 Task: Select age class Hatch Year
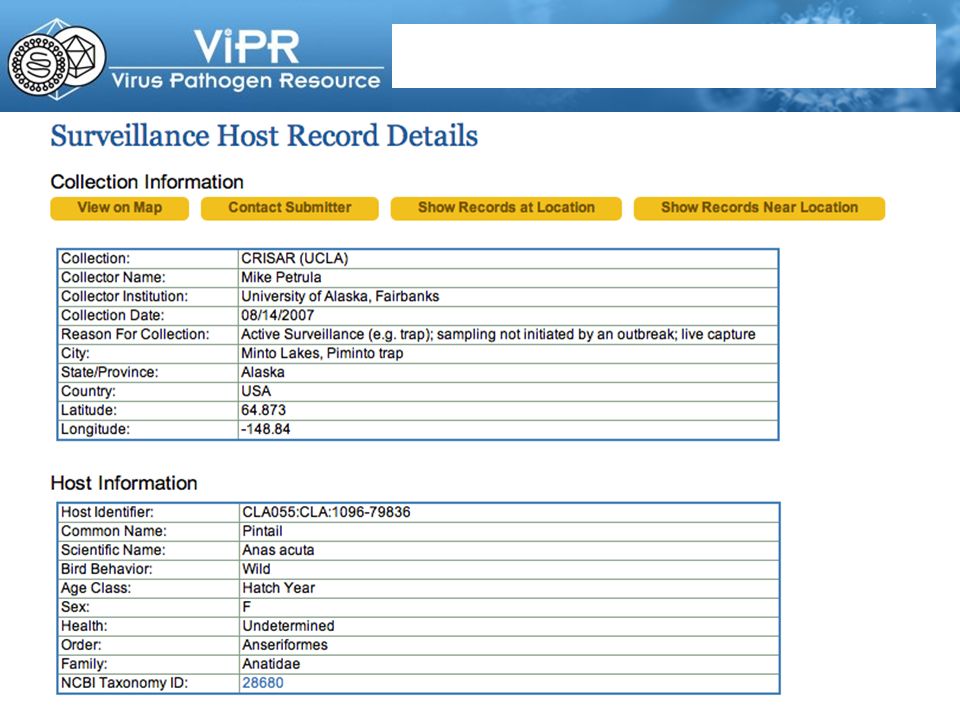pyautogui.click(x=279, y=588)
